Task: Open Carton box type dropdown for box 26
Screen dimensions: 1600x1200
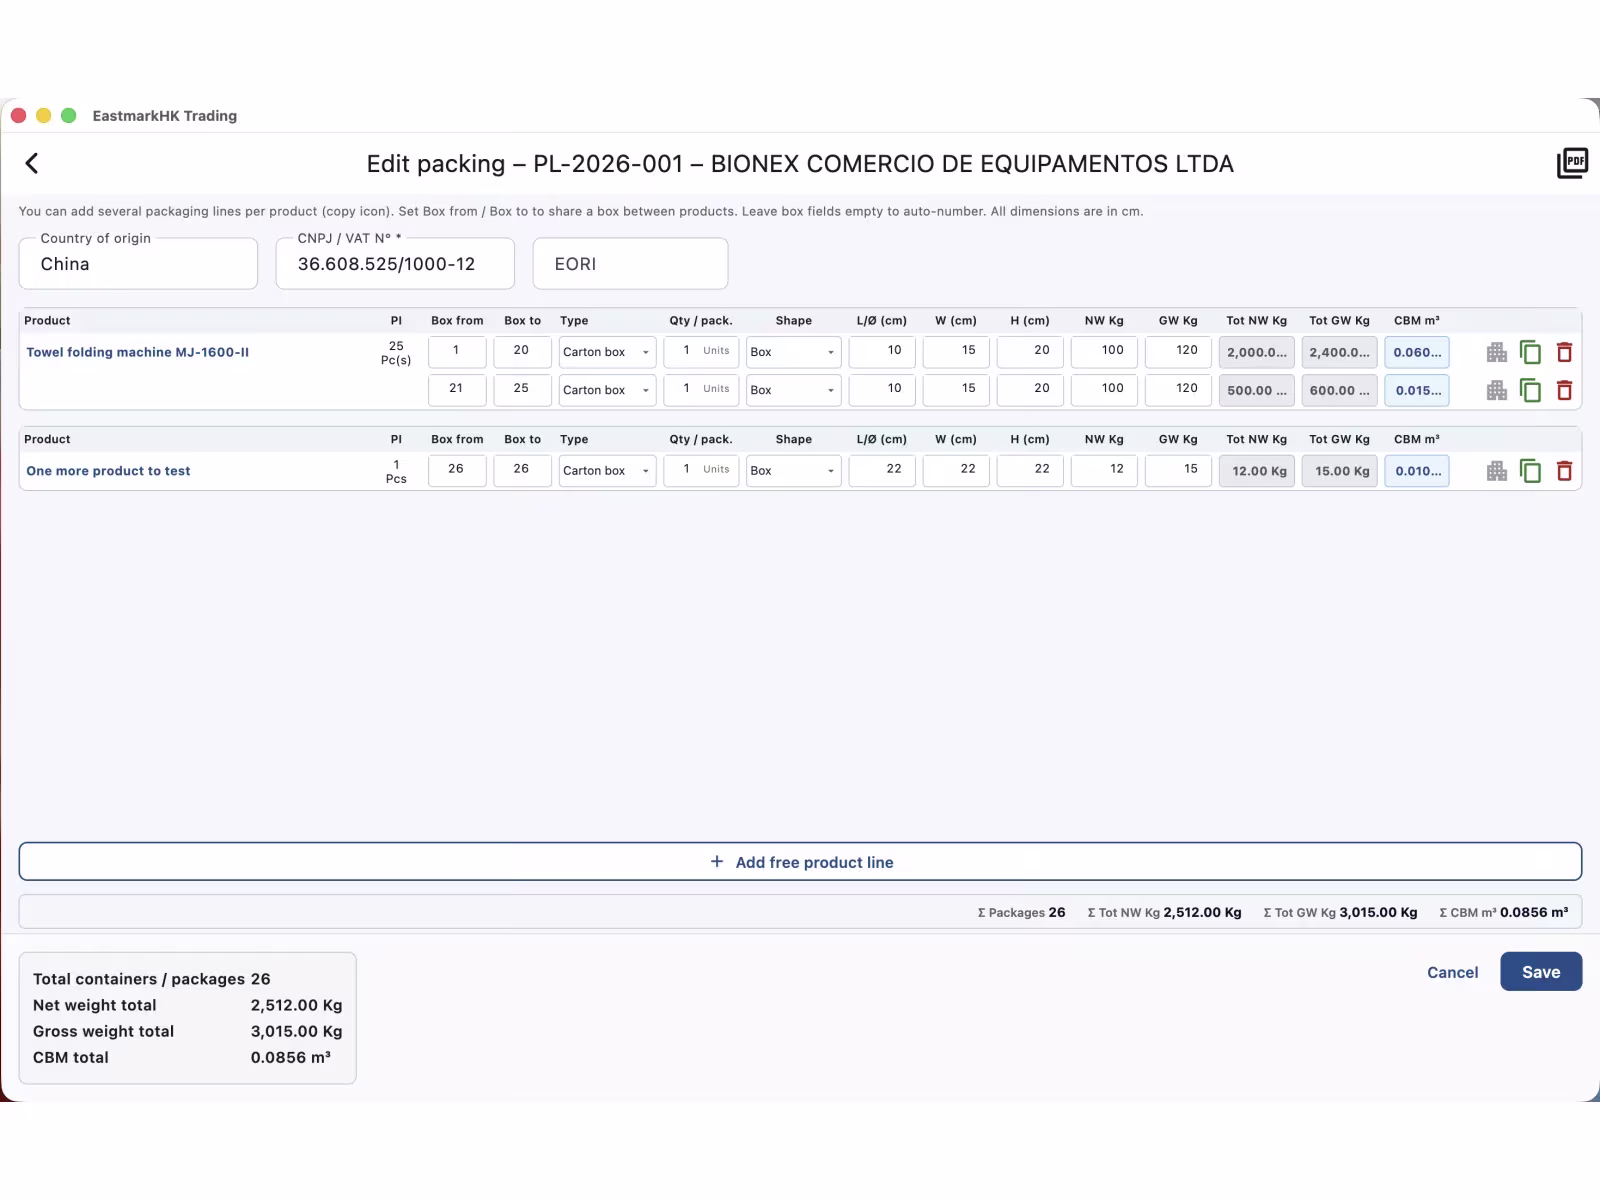Action: (x=607, y=471)
